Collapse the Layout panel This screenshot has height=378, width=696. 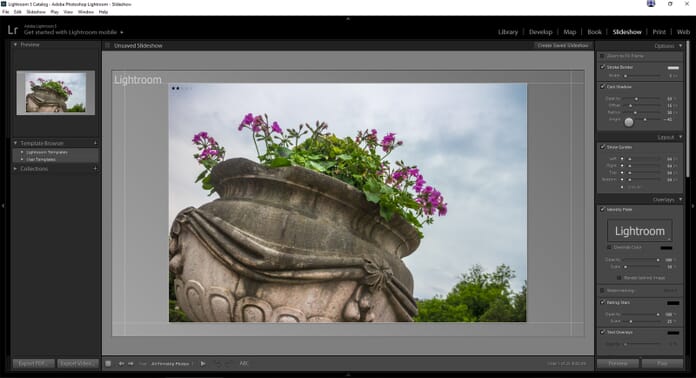click(680, 137)
